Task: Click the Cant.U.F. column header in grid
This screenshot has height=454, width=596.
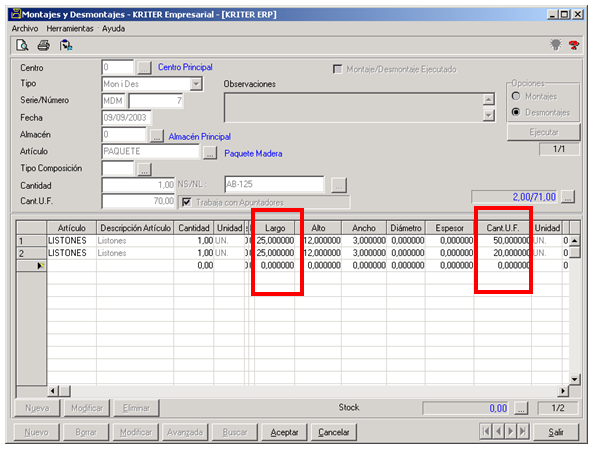Action: pos(502,228)
